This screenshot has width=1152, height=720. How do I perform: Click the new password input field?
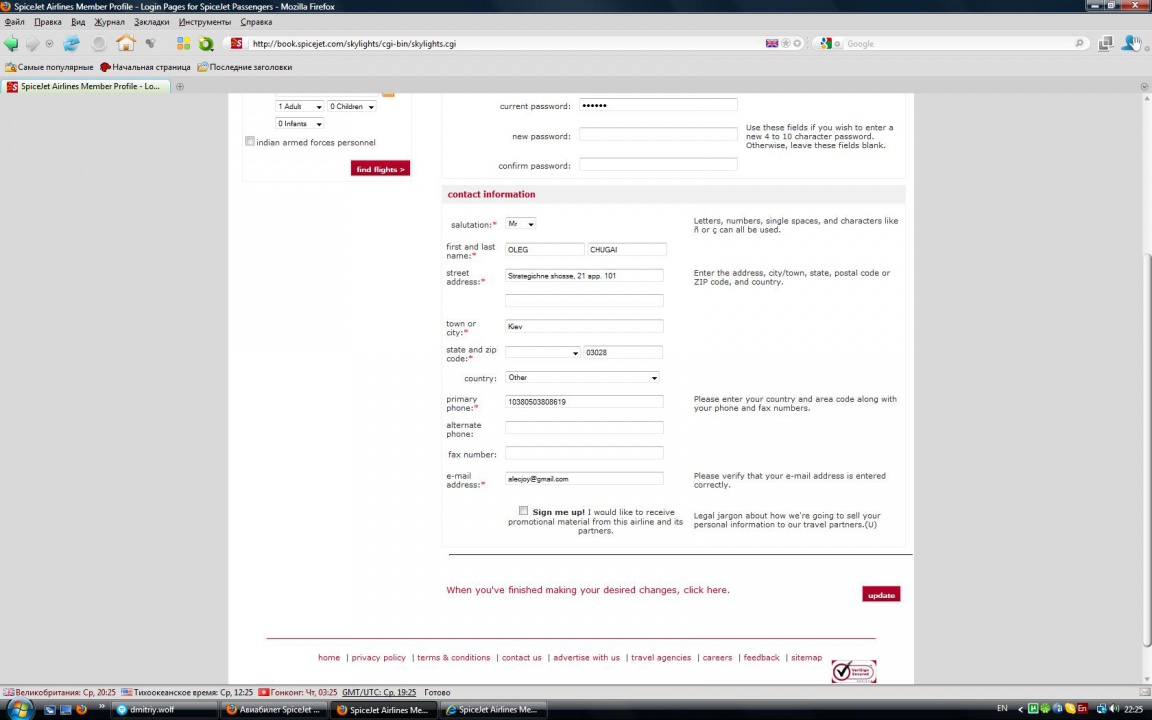point(657,135)
